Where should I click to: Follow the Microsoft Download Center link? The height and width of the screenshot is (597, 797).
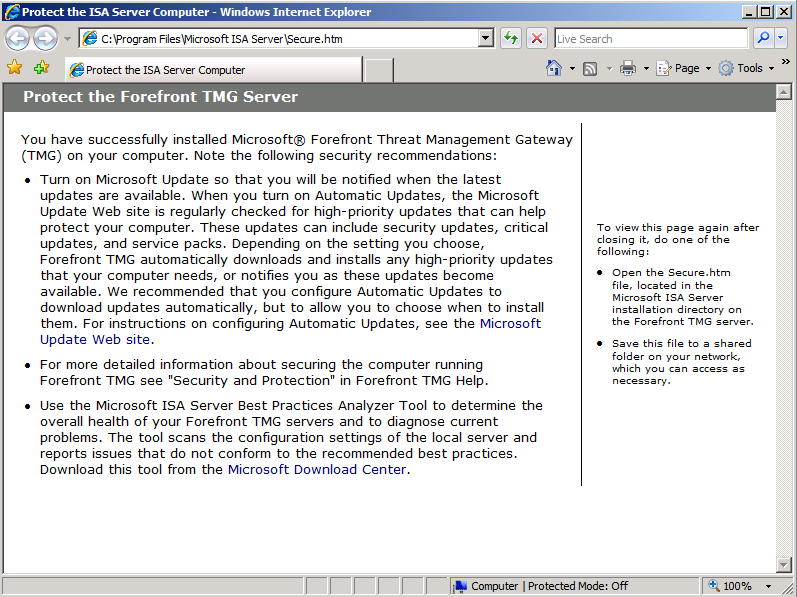pos(316,469)
